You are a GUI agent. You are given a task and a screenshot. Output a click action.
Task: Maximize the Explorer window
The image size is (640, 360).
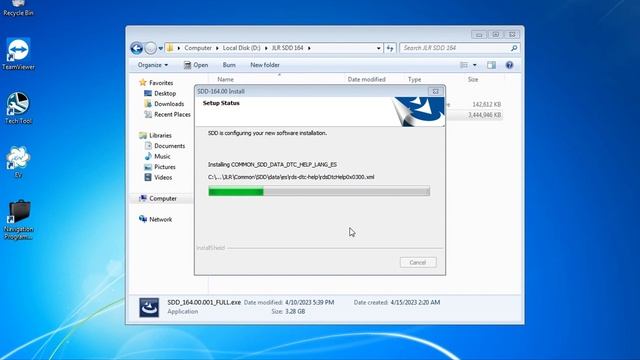point(496,35)
